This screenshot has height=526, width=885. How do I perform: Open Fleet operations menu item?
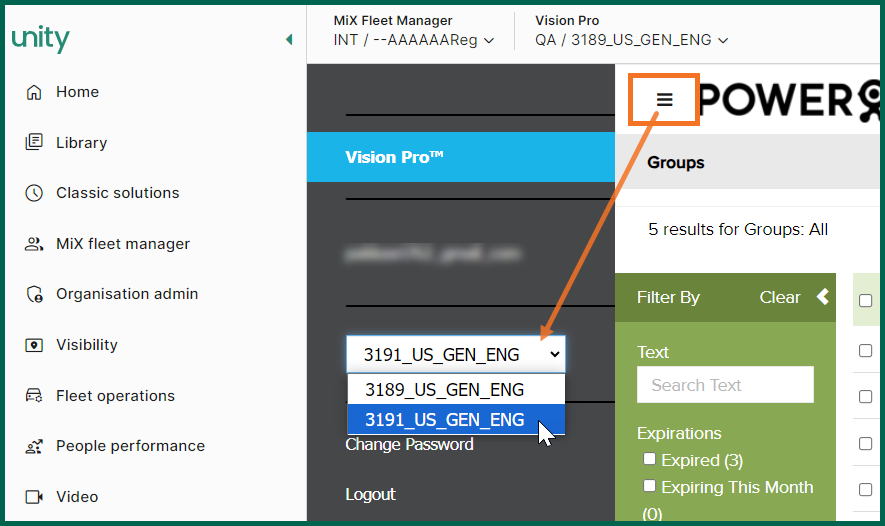tap(115, 396)
